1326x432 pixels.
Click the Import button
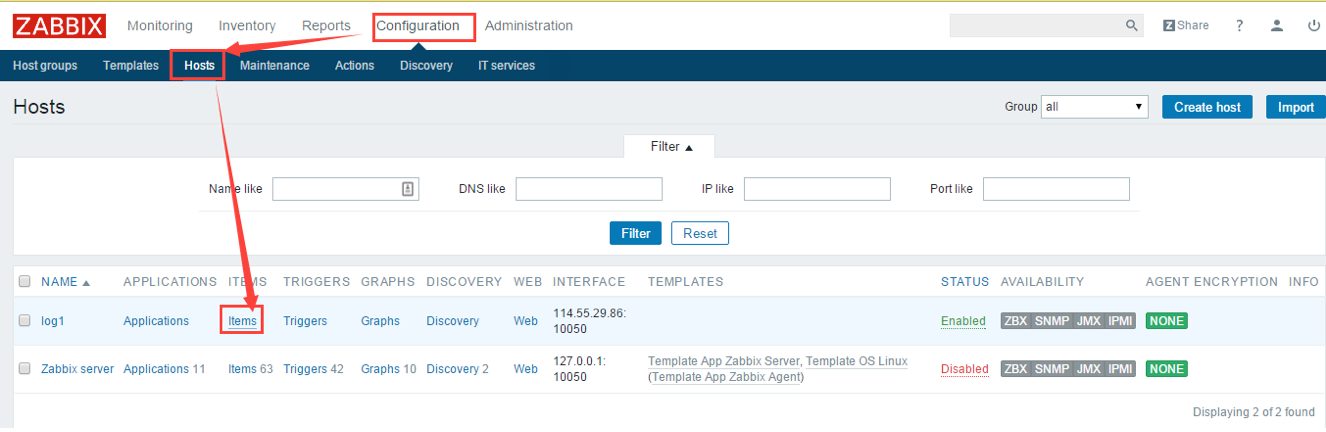click(1296, 107)
